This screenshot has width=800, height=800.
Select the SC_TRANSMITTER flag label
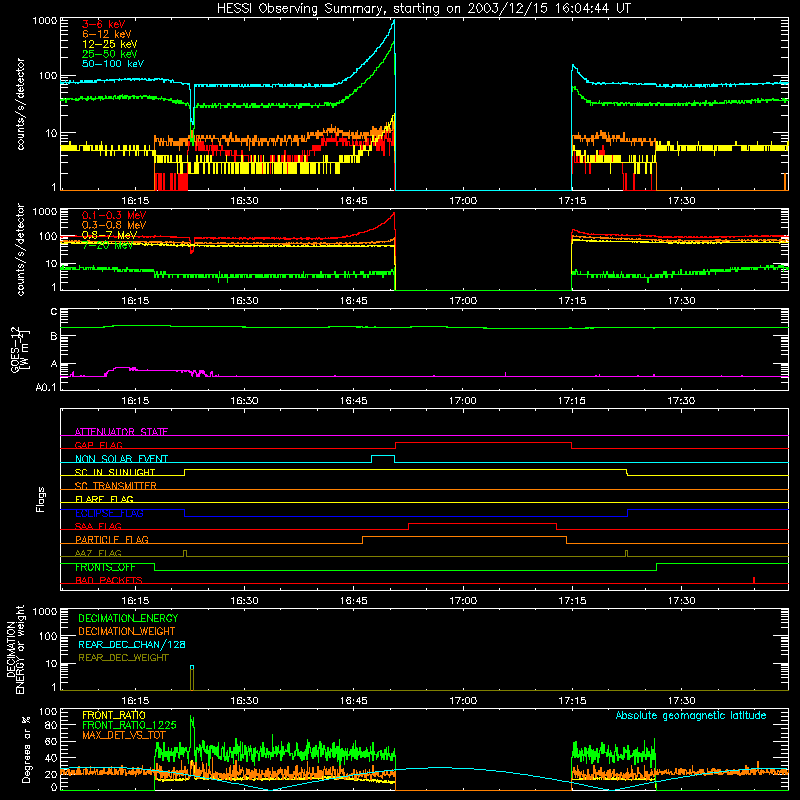click(116, 486)
